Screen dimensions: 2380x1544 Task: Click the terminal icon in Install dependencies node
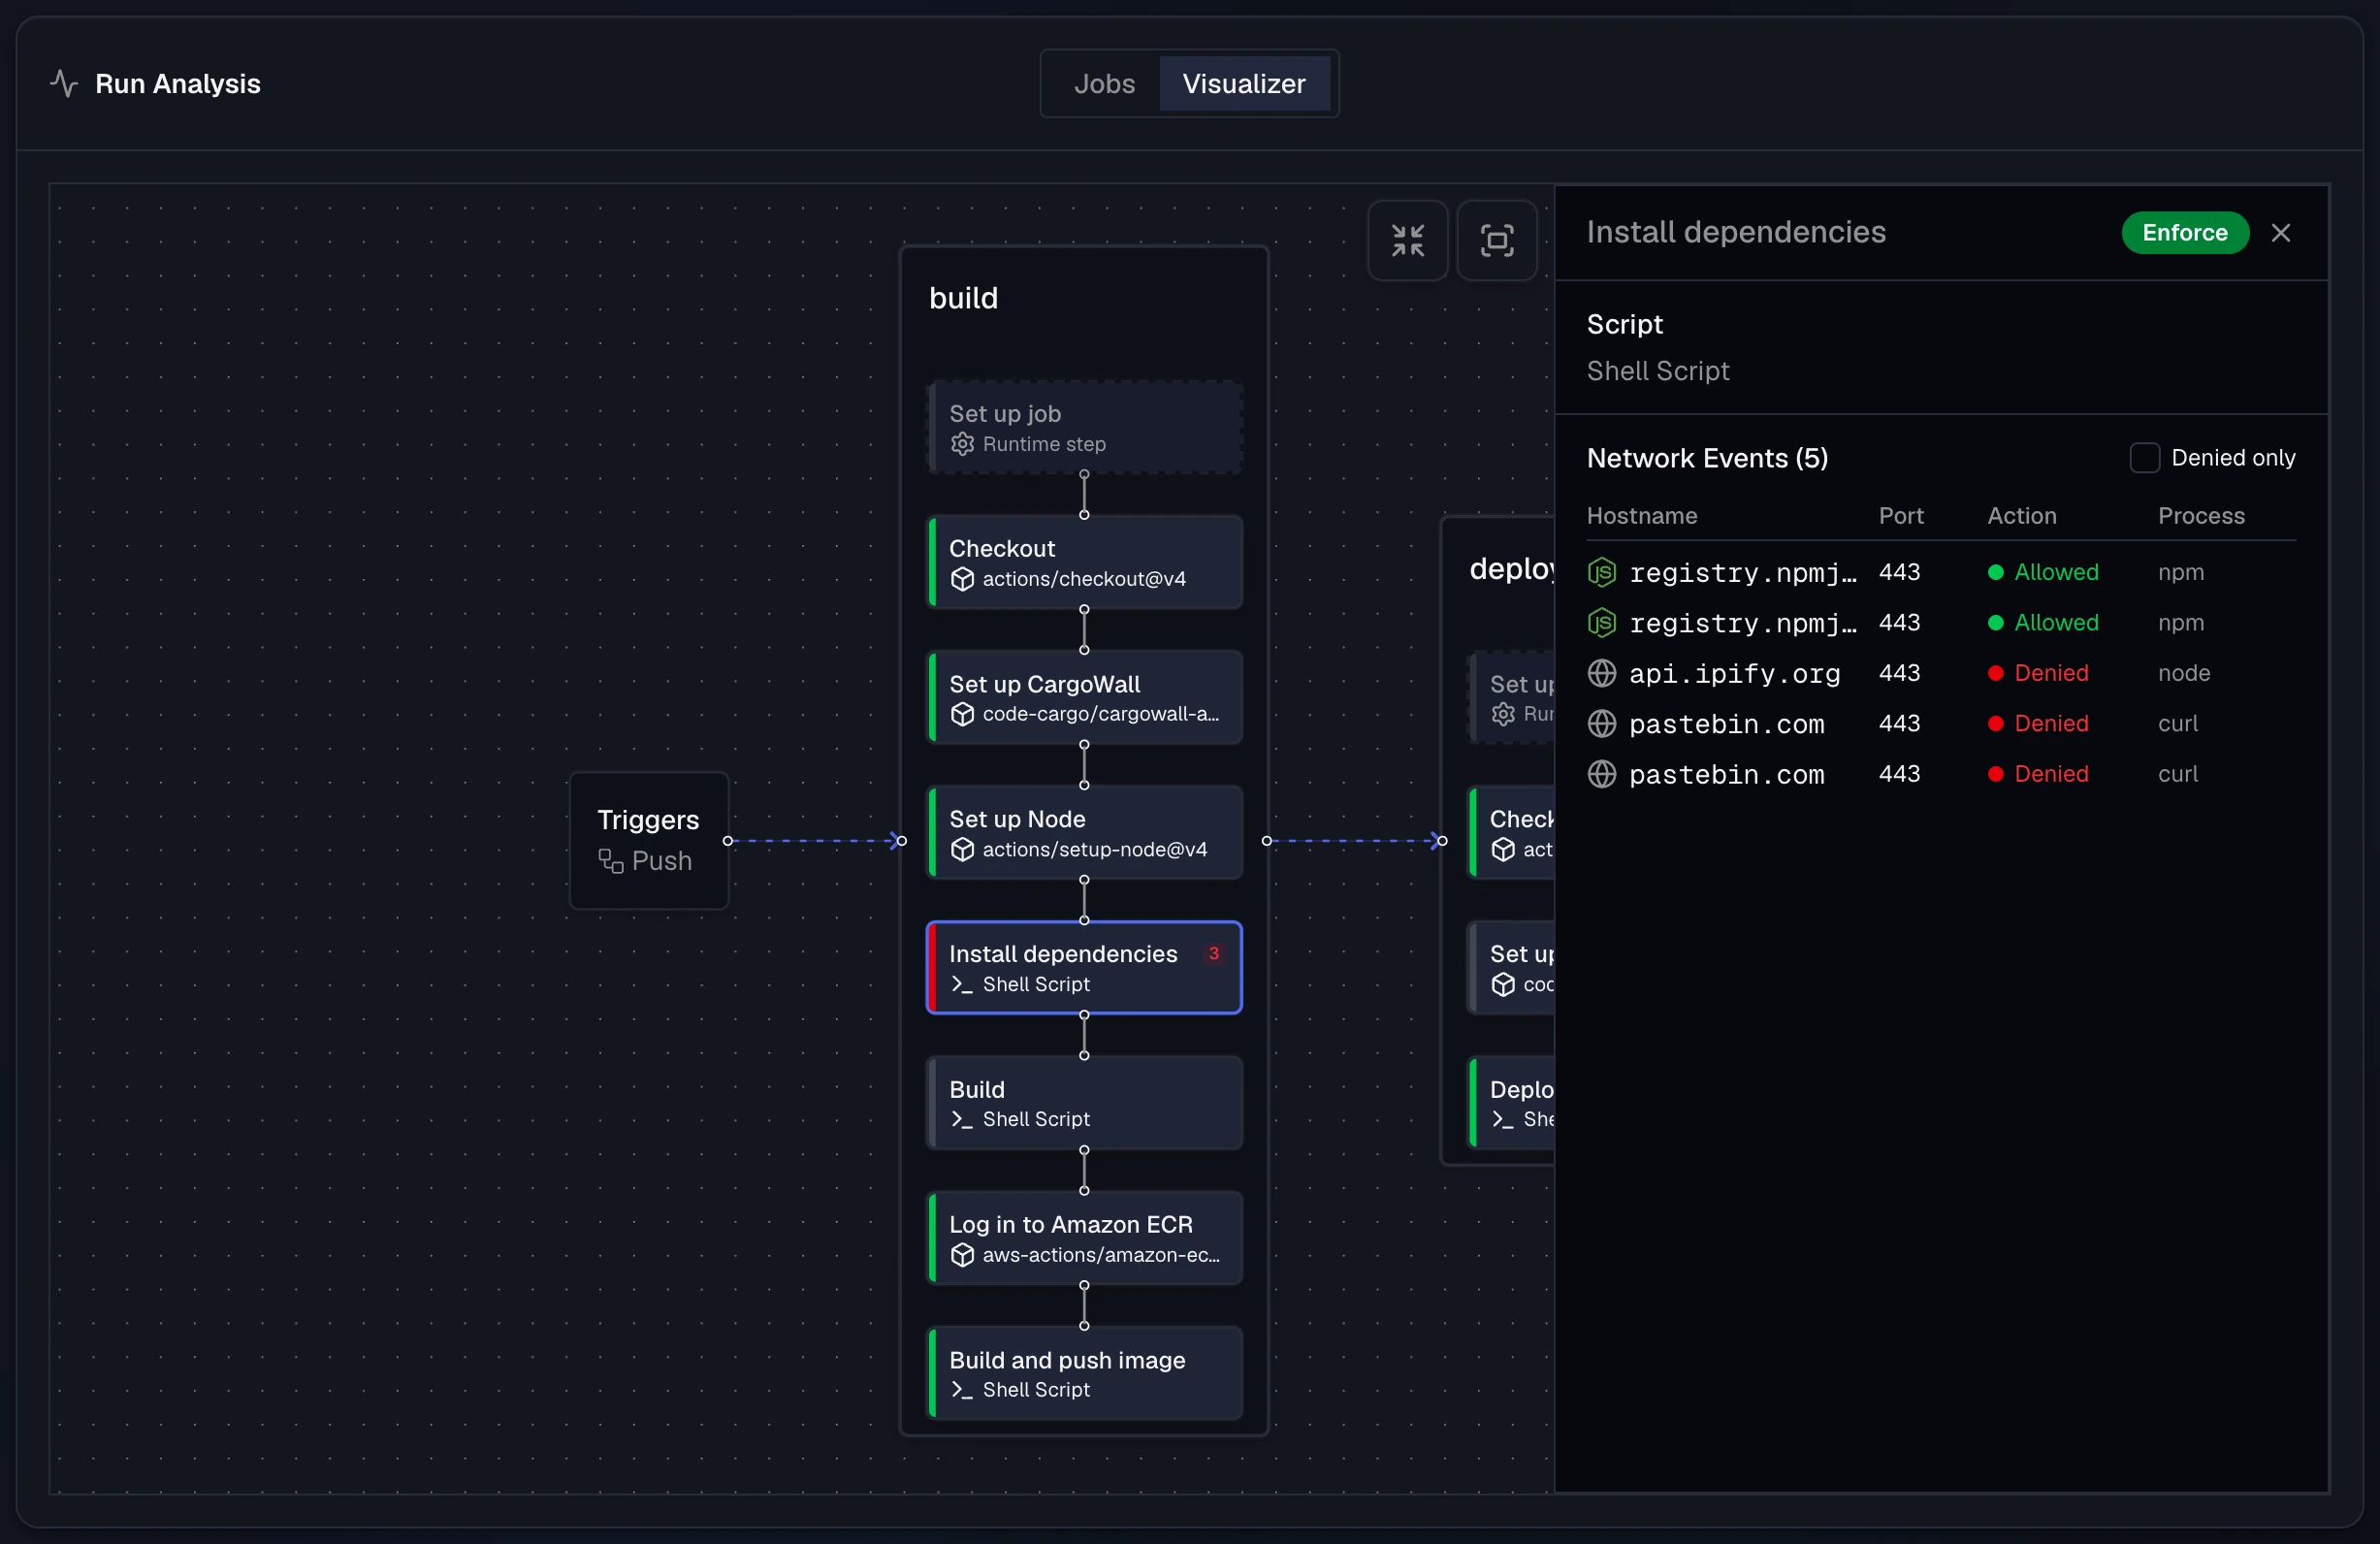click(x=962, y=984)
